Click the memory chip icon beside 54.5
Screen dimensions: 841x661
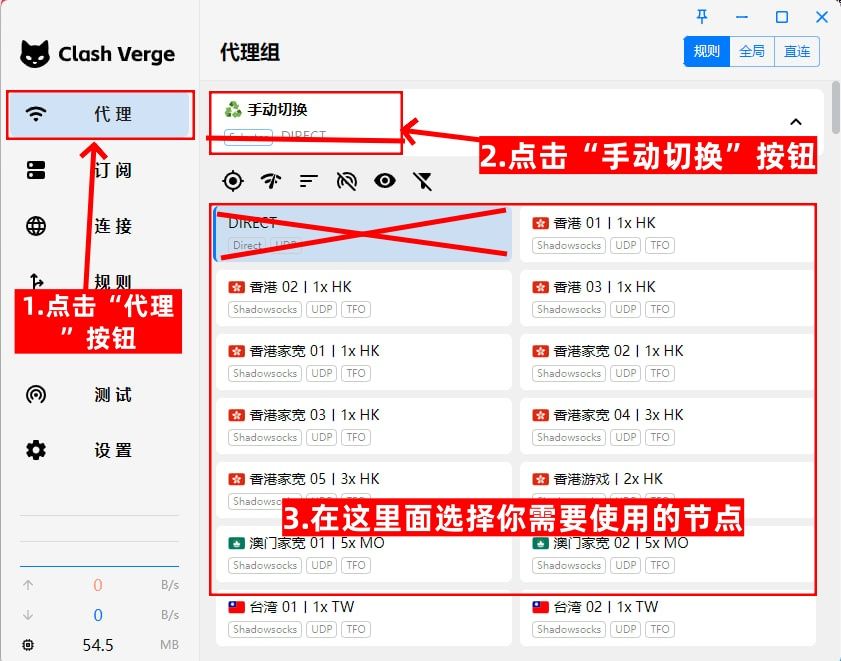tap(28, 645)
